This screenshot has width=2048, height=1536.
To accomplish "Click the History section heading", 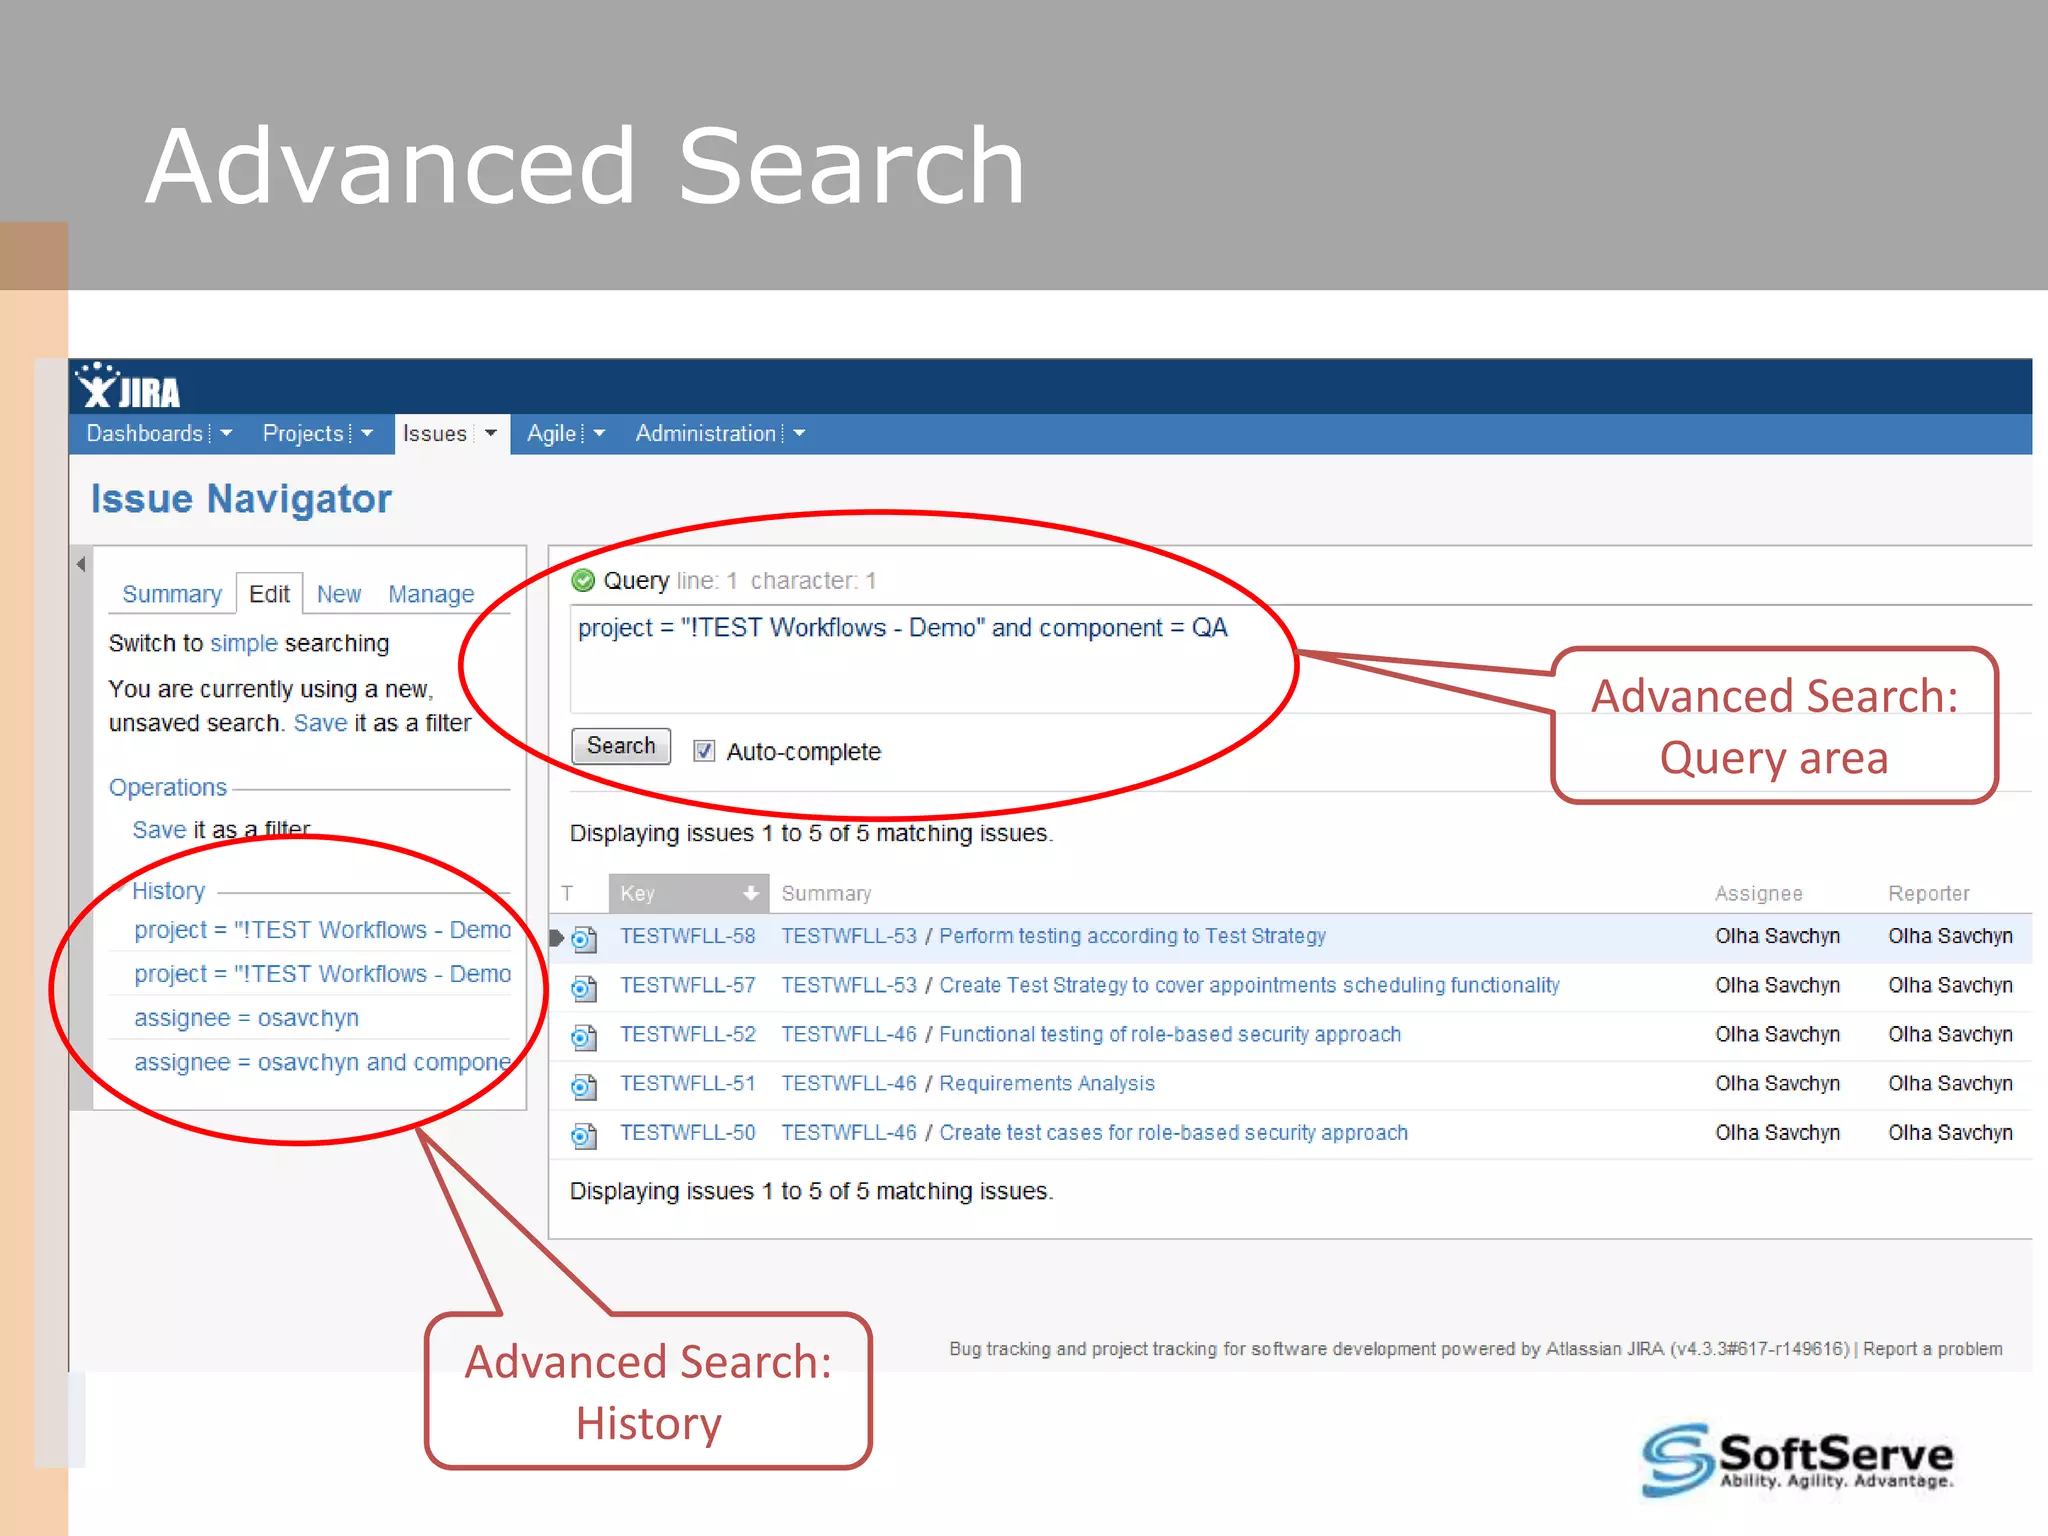I will tap(168, 891).
